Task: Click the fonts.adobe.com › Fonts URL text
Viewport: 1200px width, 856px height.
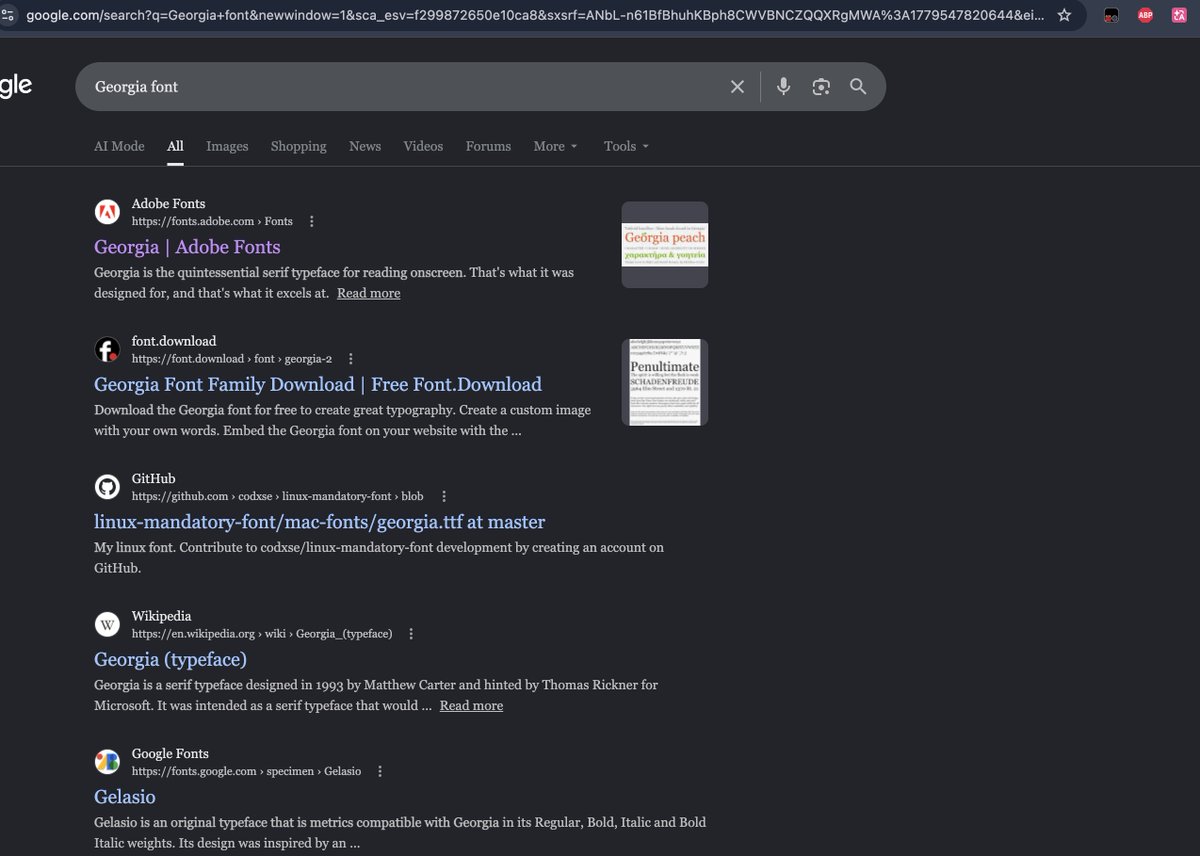Action: [x=212, y=221]
